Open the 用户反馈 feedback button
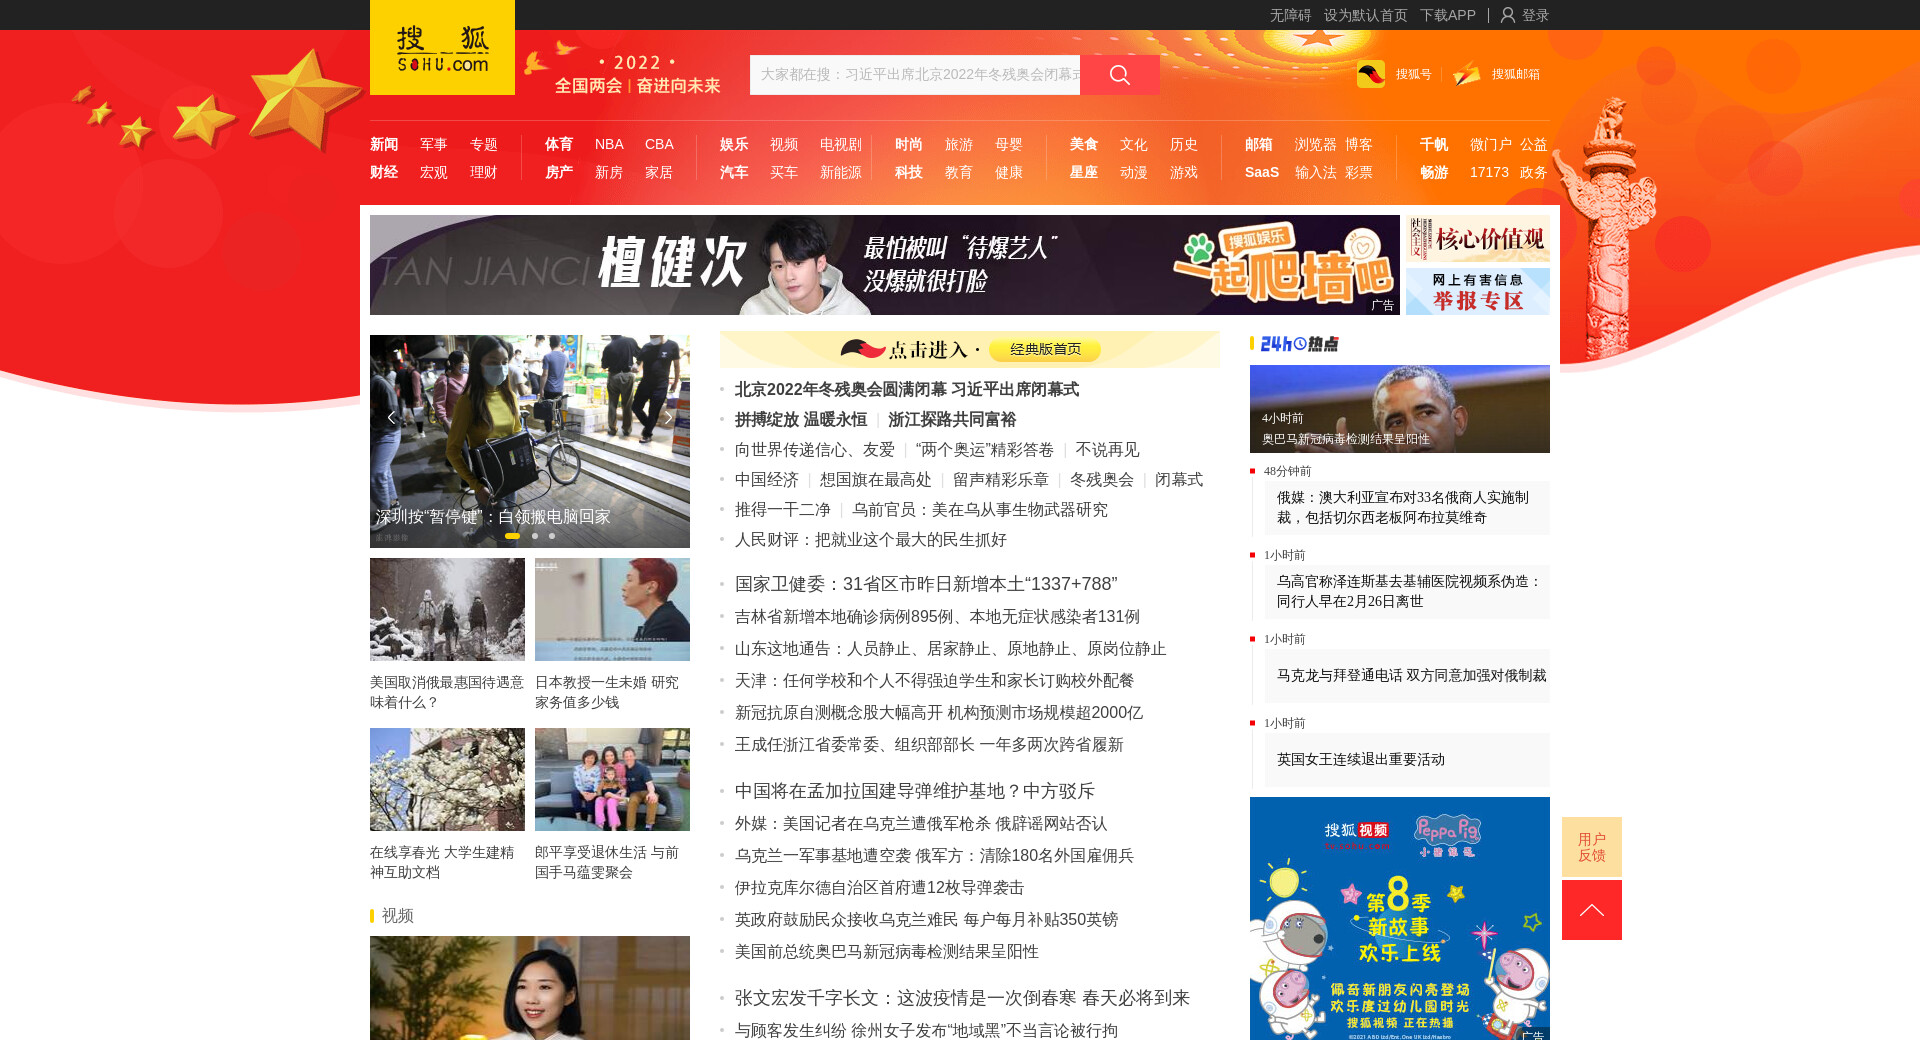This screenshot has height=1040, width=1920. pyautogui.click(x=1591, y=847)
